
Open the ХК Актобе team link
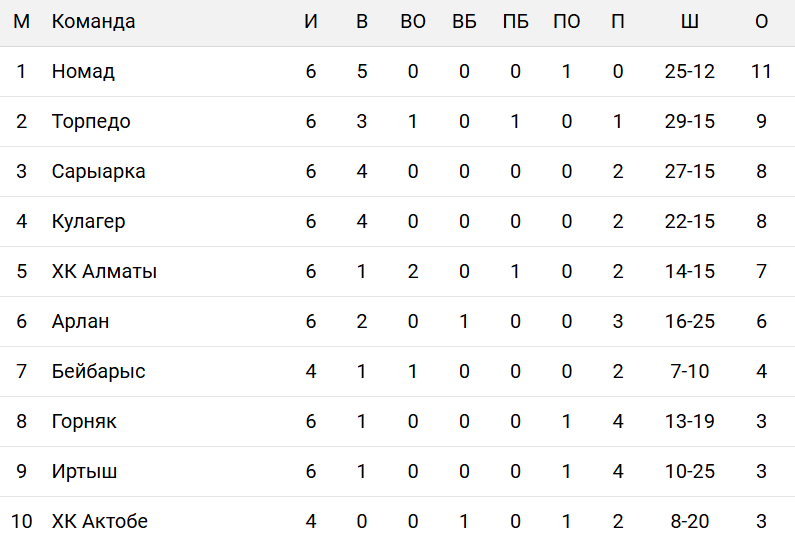(x=99, y=522)
